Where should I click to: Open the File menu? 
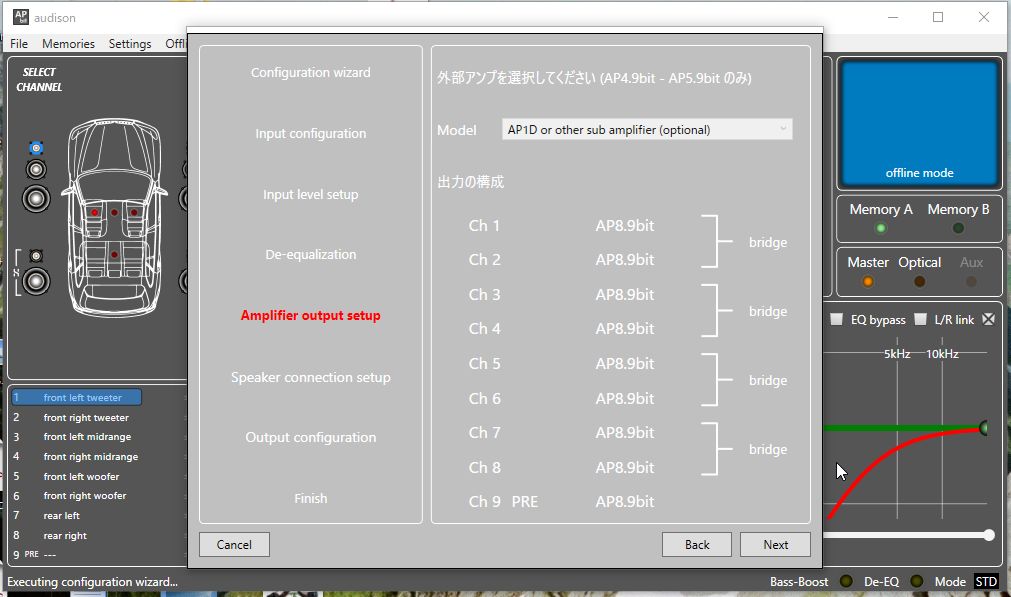click(19, 44)
